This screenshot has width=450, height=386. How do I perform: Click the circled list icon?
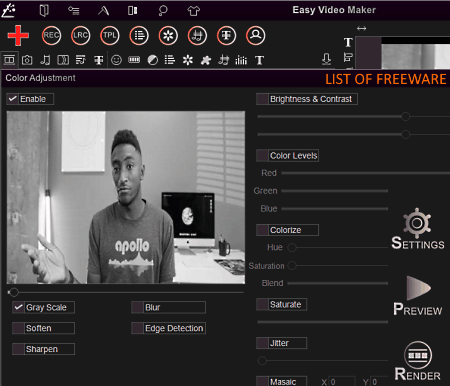click(x=139, y=35)
